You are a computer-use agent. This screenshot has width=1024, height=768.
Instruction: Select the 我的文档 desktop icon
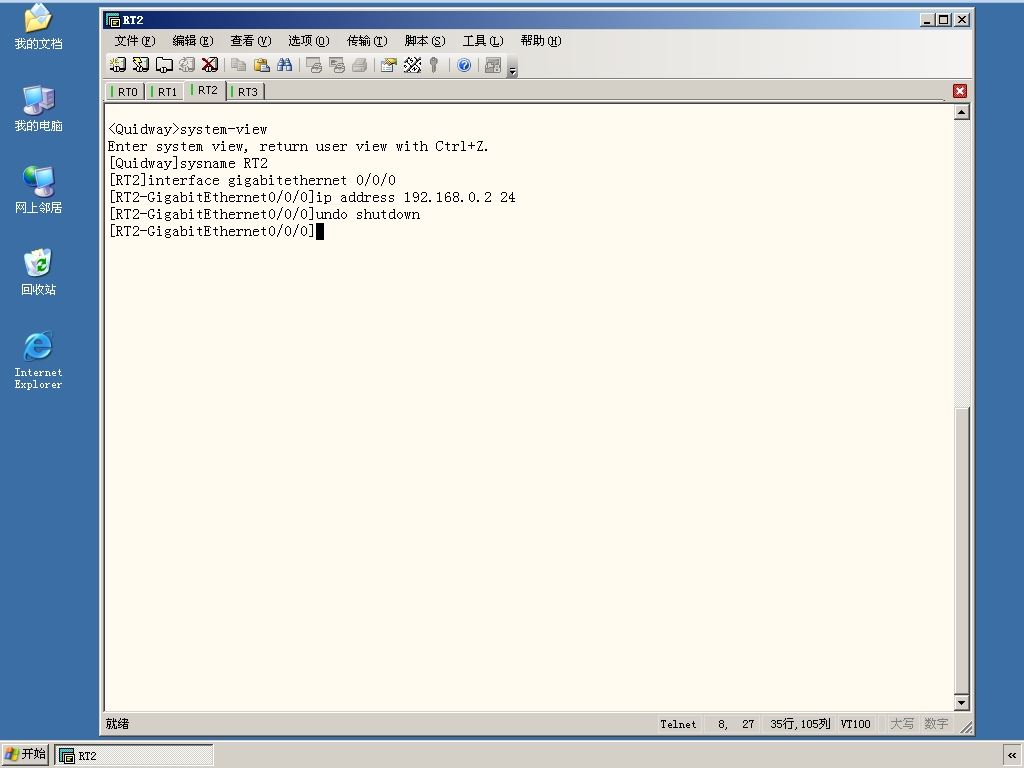click(x=39, y=27)
